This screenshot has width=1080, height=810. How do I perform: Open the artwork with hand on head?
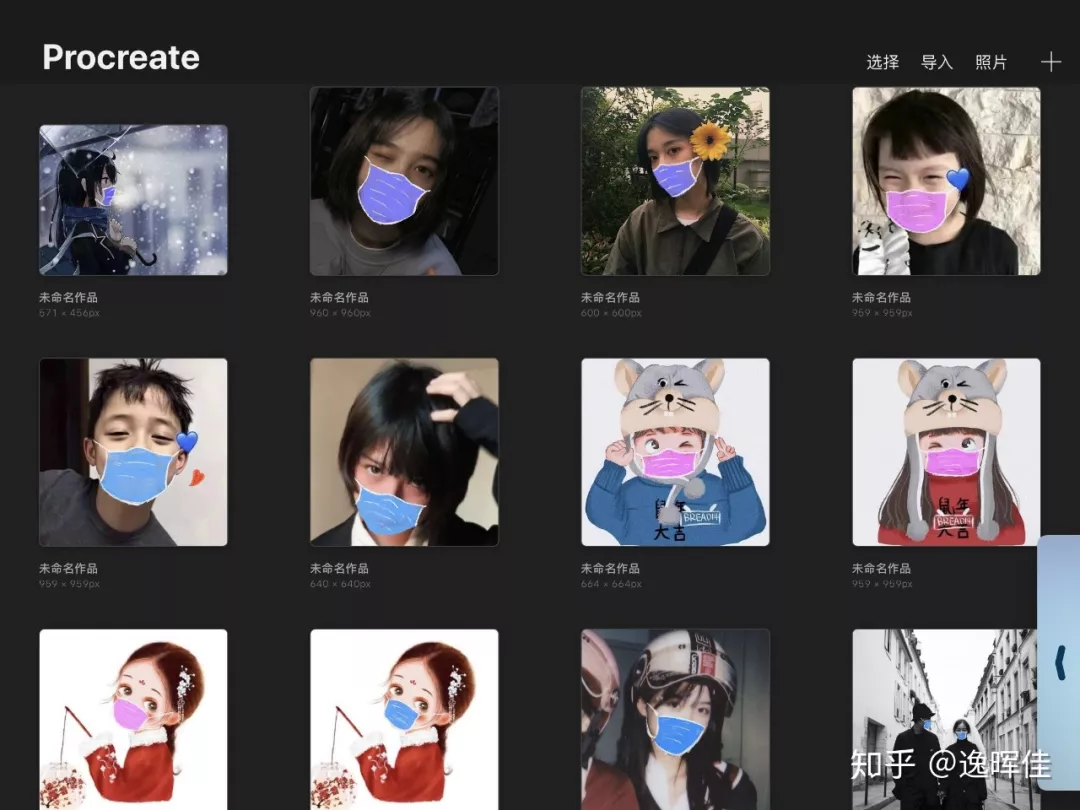click(404, 452)
